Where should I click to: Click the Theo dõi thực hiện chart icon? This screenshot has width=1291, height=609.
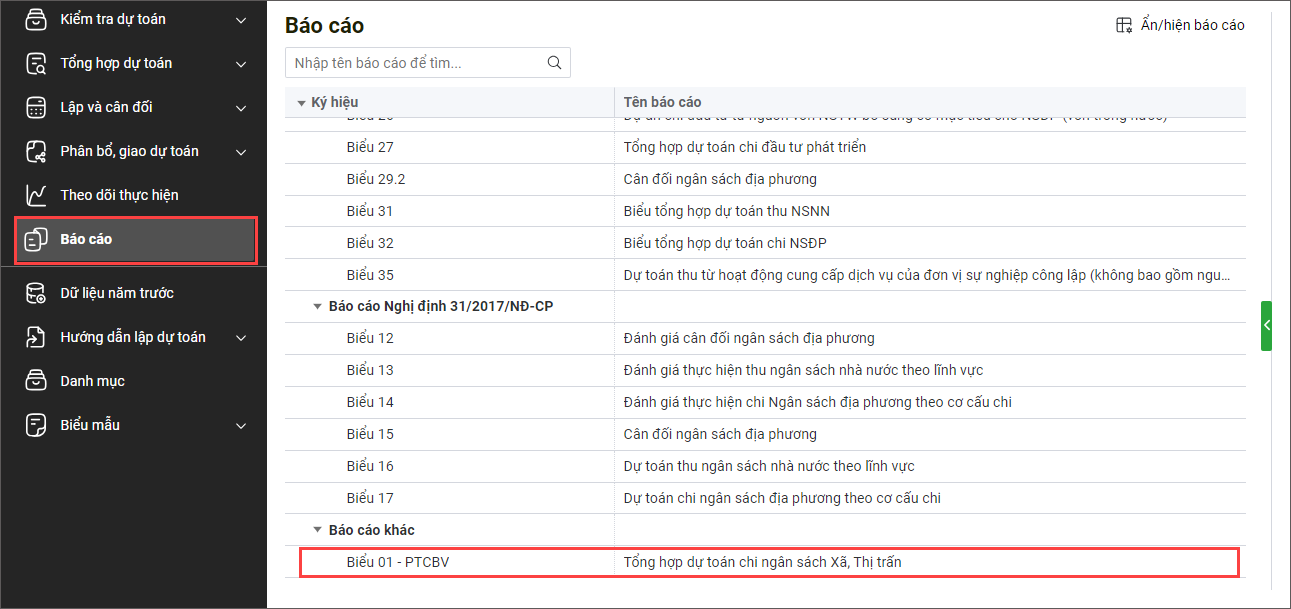tap(36, 195)
